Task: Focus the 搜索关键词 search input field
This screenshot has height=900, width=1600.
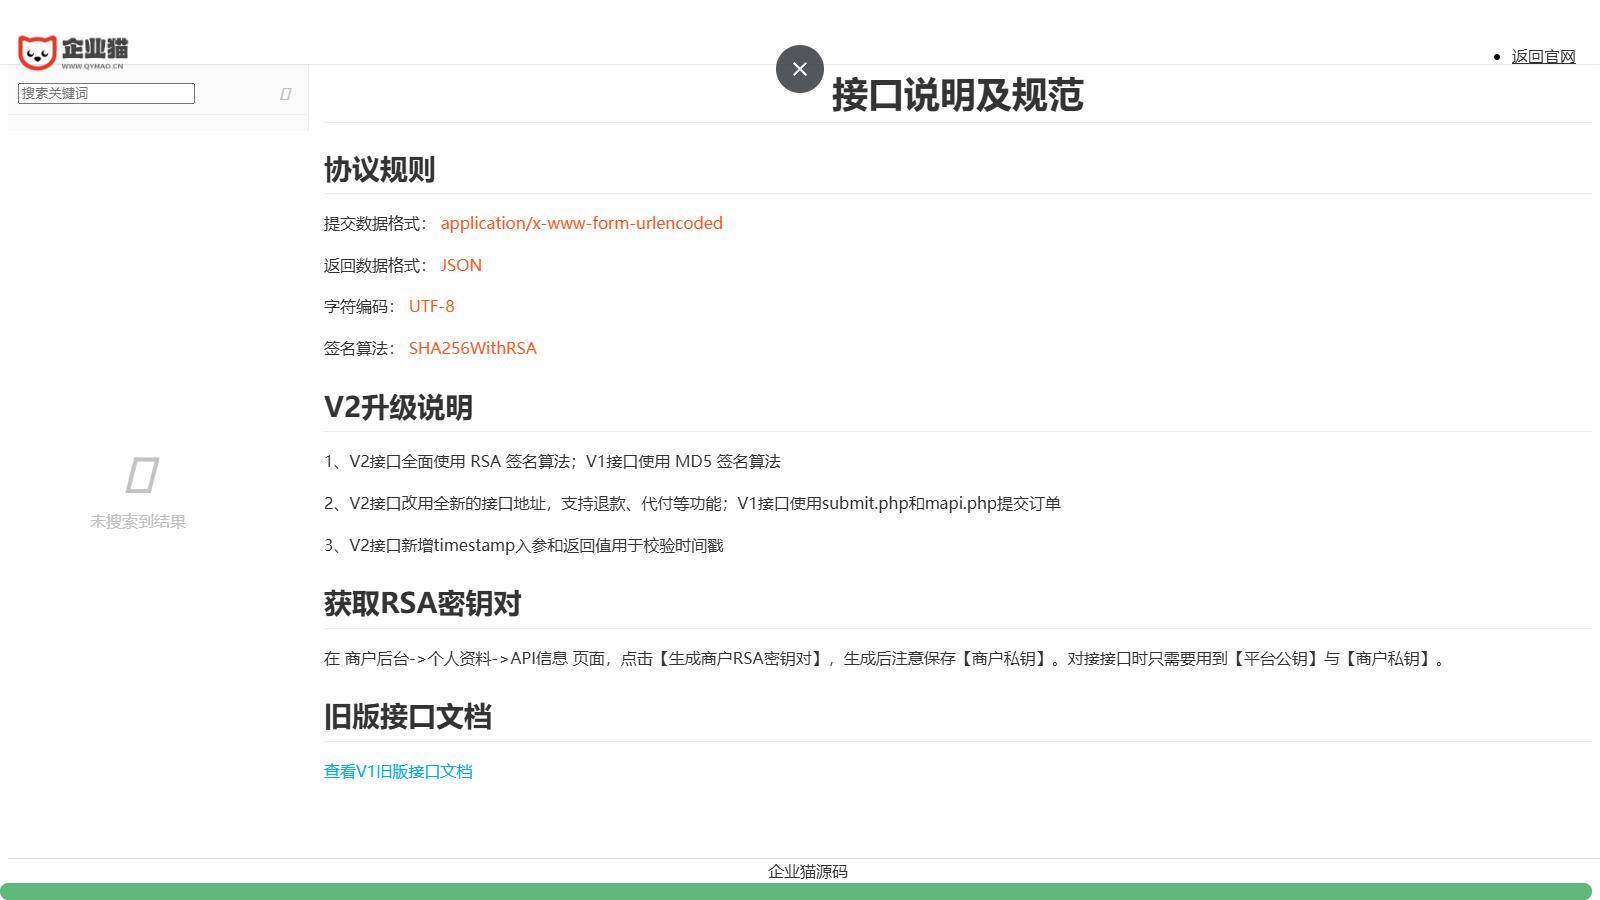Action: (x=104, y=92)
